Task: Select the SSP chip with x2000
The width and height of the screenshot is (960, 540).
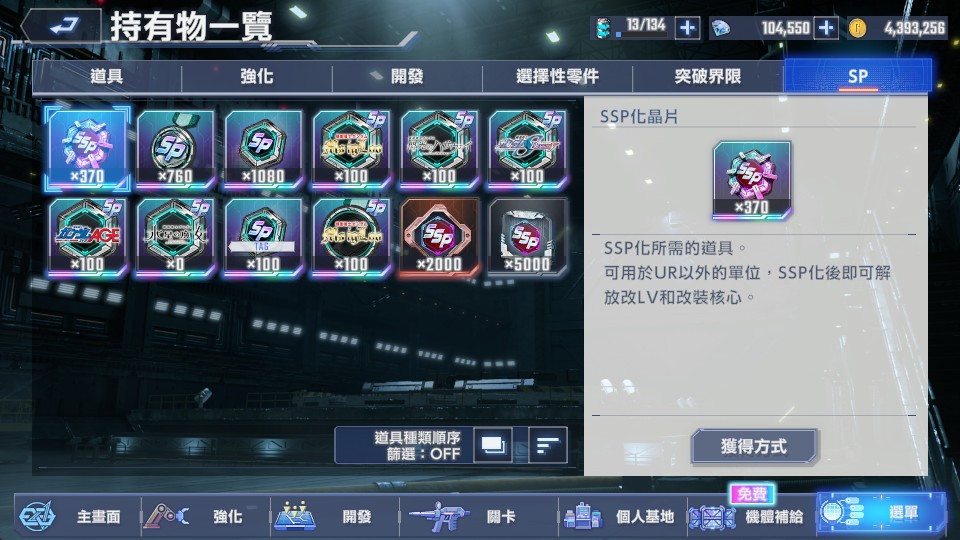Action: pyautogui.click(x=440, y=237)
